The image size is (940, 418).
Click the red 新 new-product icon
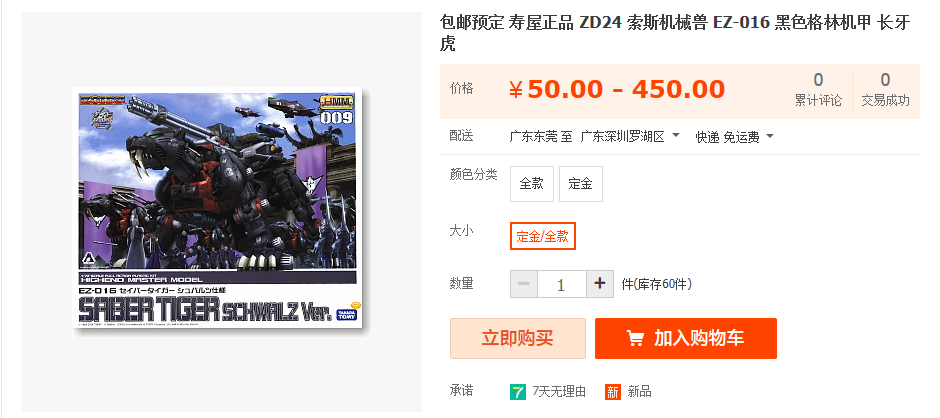click(613, 392)
